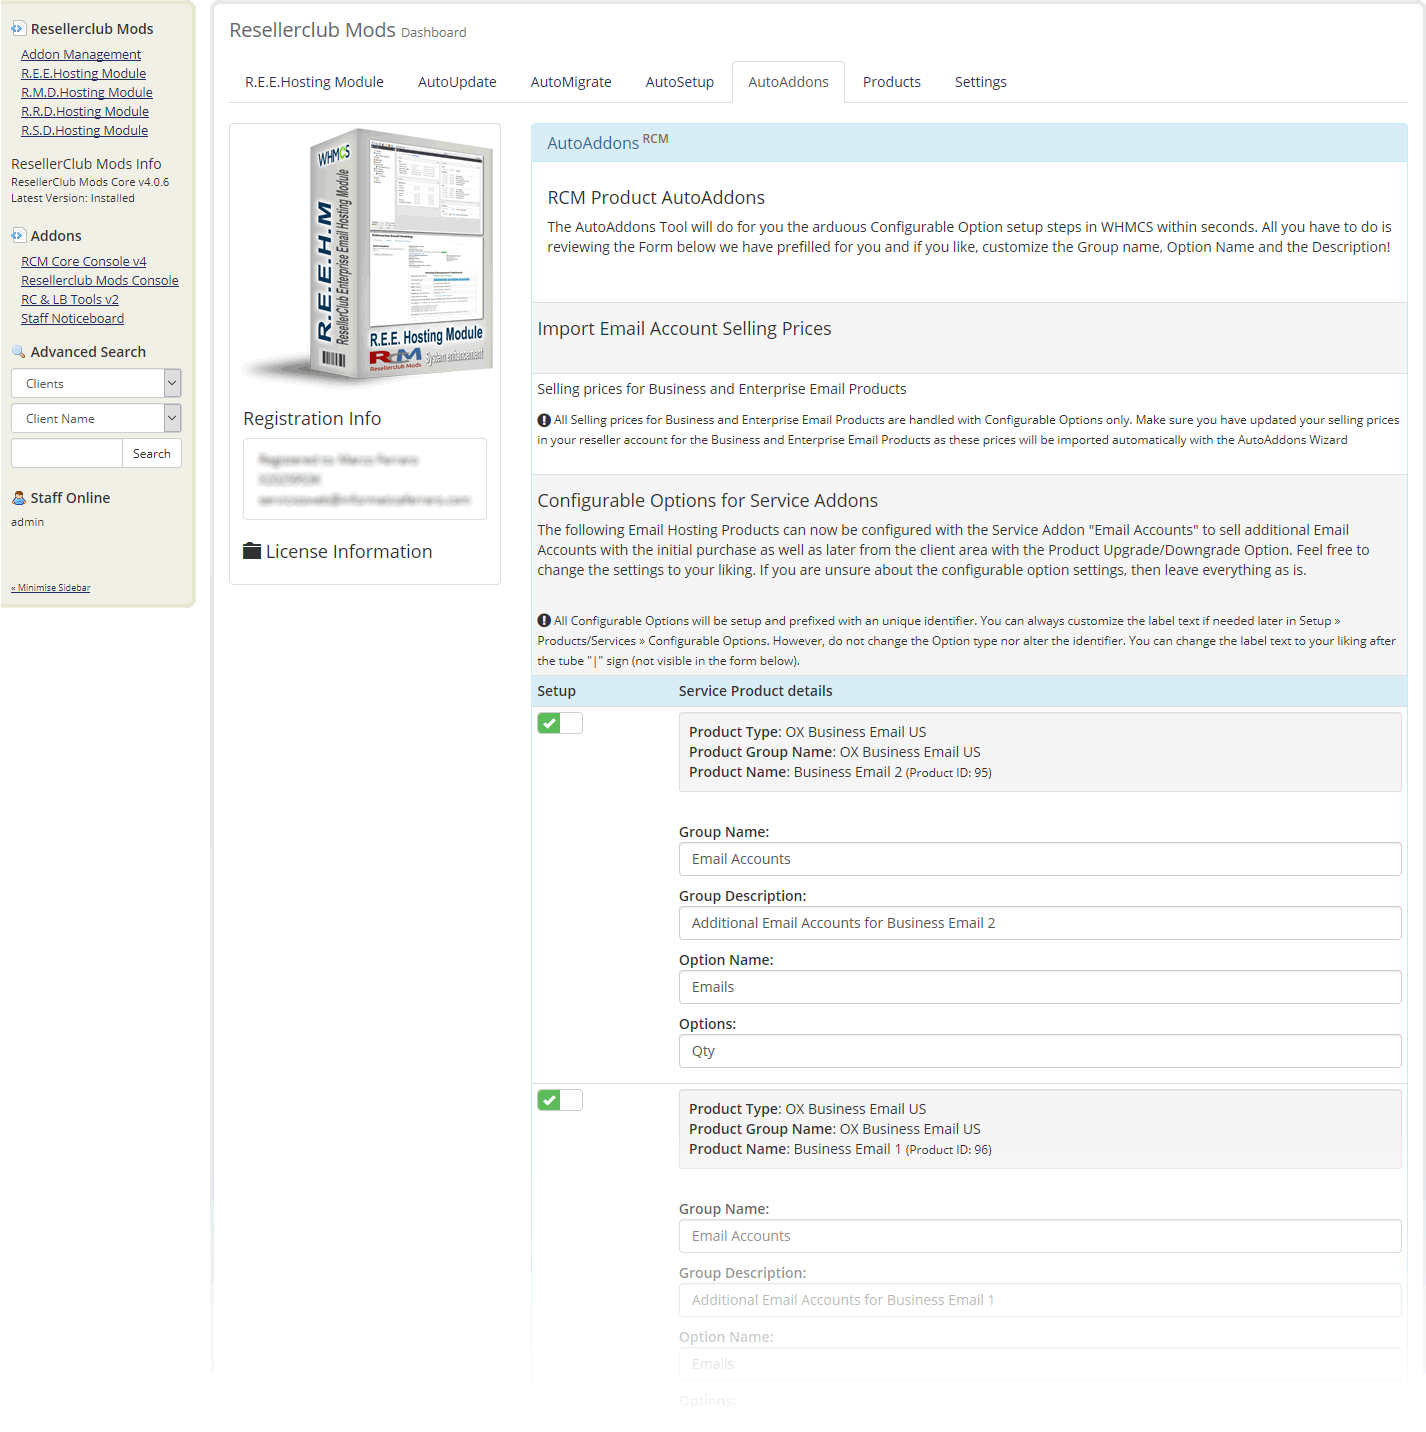Click the Registration Info heading
The width and height of the screenshot is (1426, 1432).
(312, 419)
